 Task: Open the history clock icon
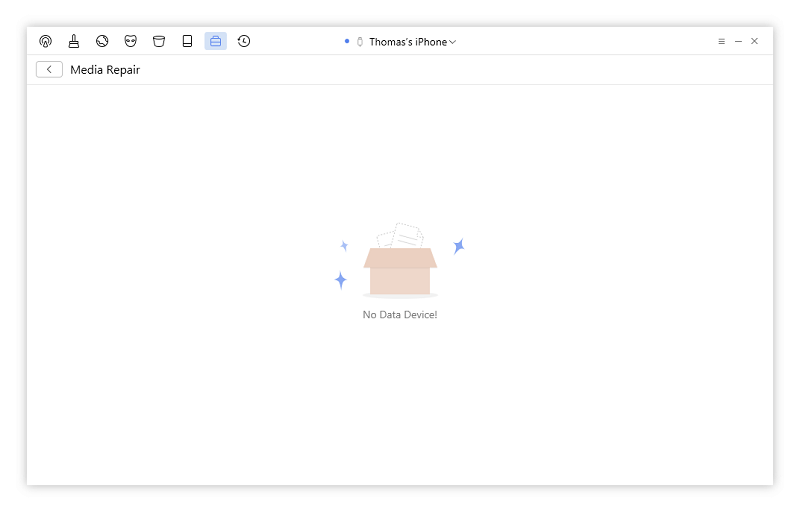(244, 41)
